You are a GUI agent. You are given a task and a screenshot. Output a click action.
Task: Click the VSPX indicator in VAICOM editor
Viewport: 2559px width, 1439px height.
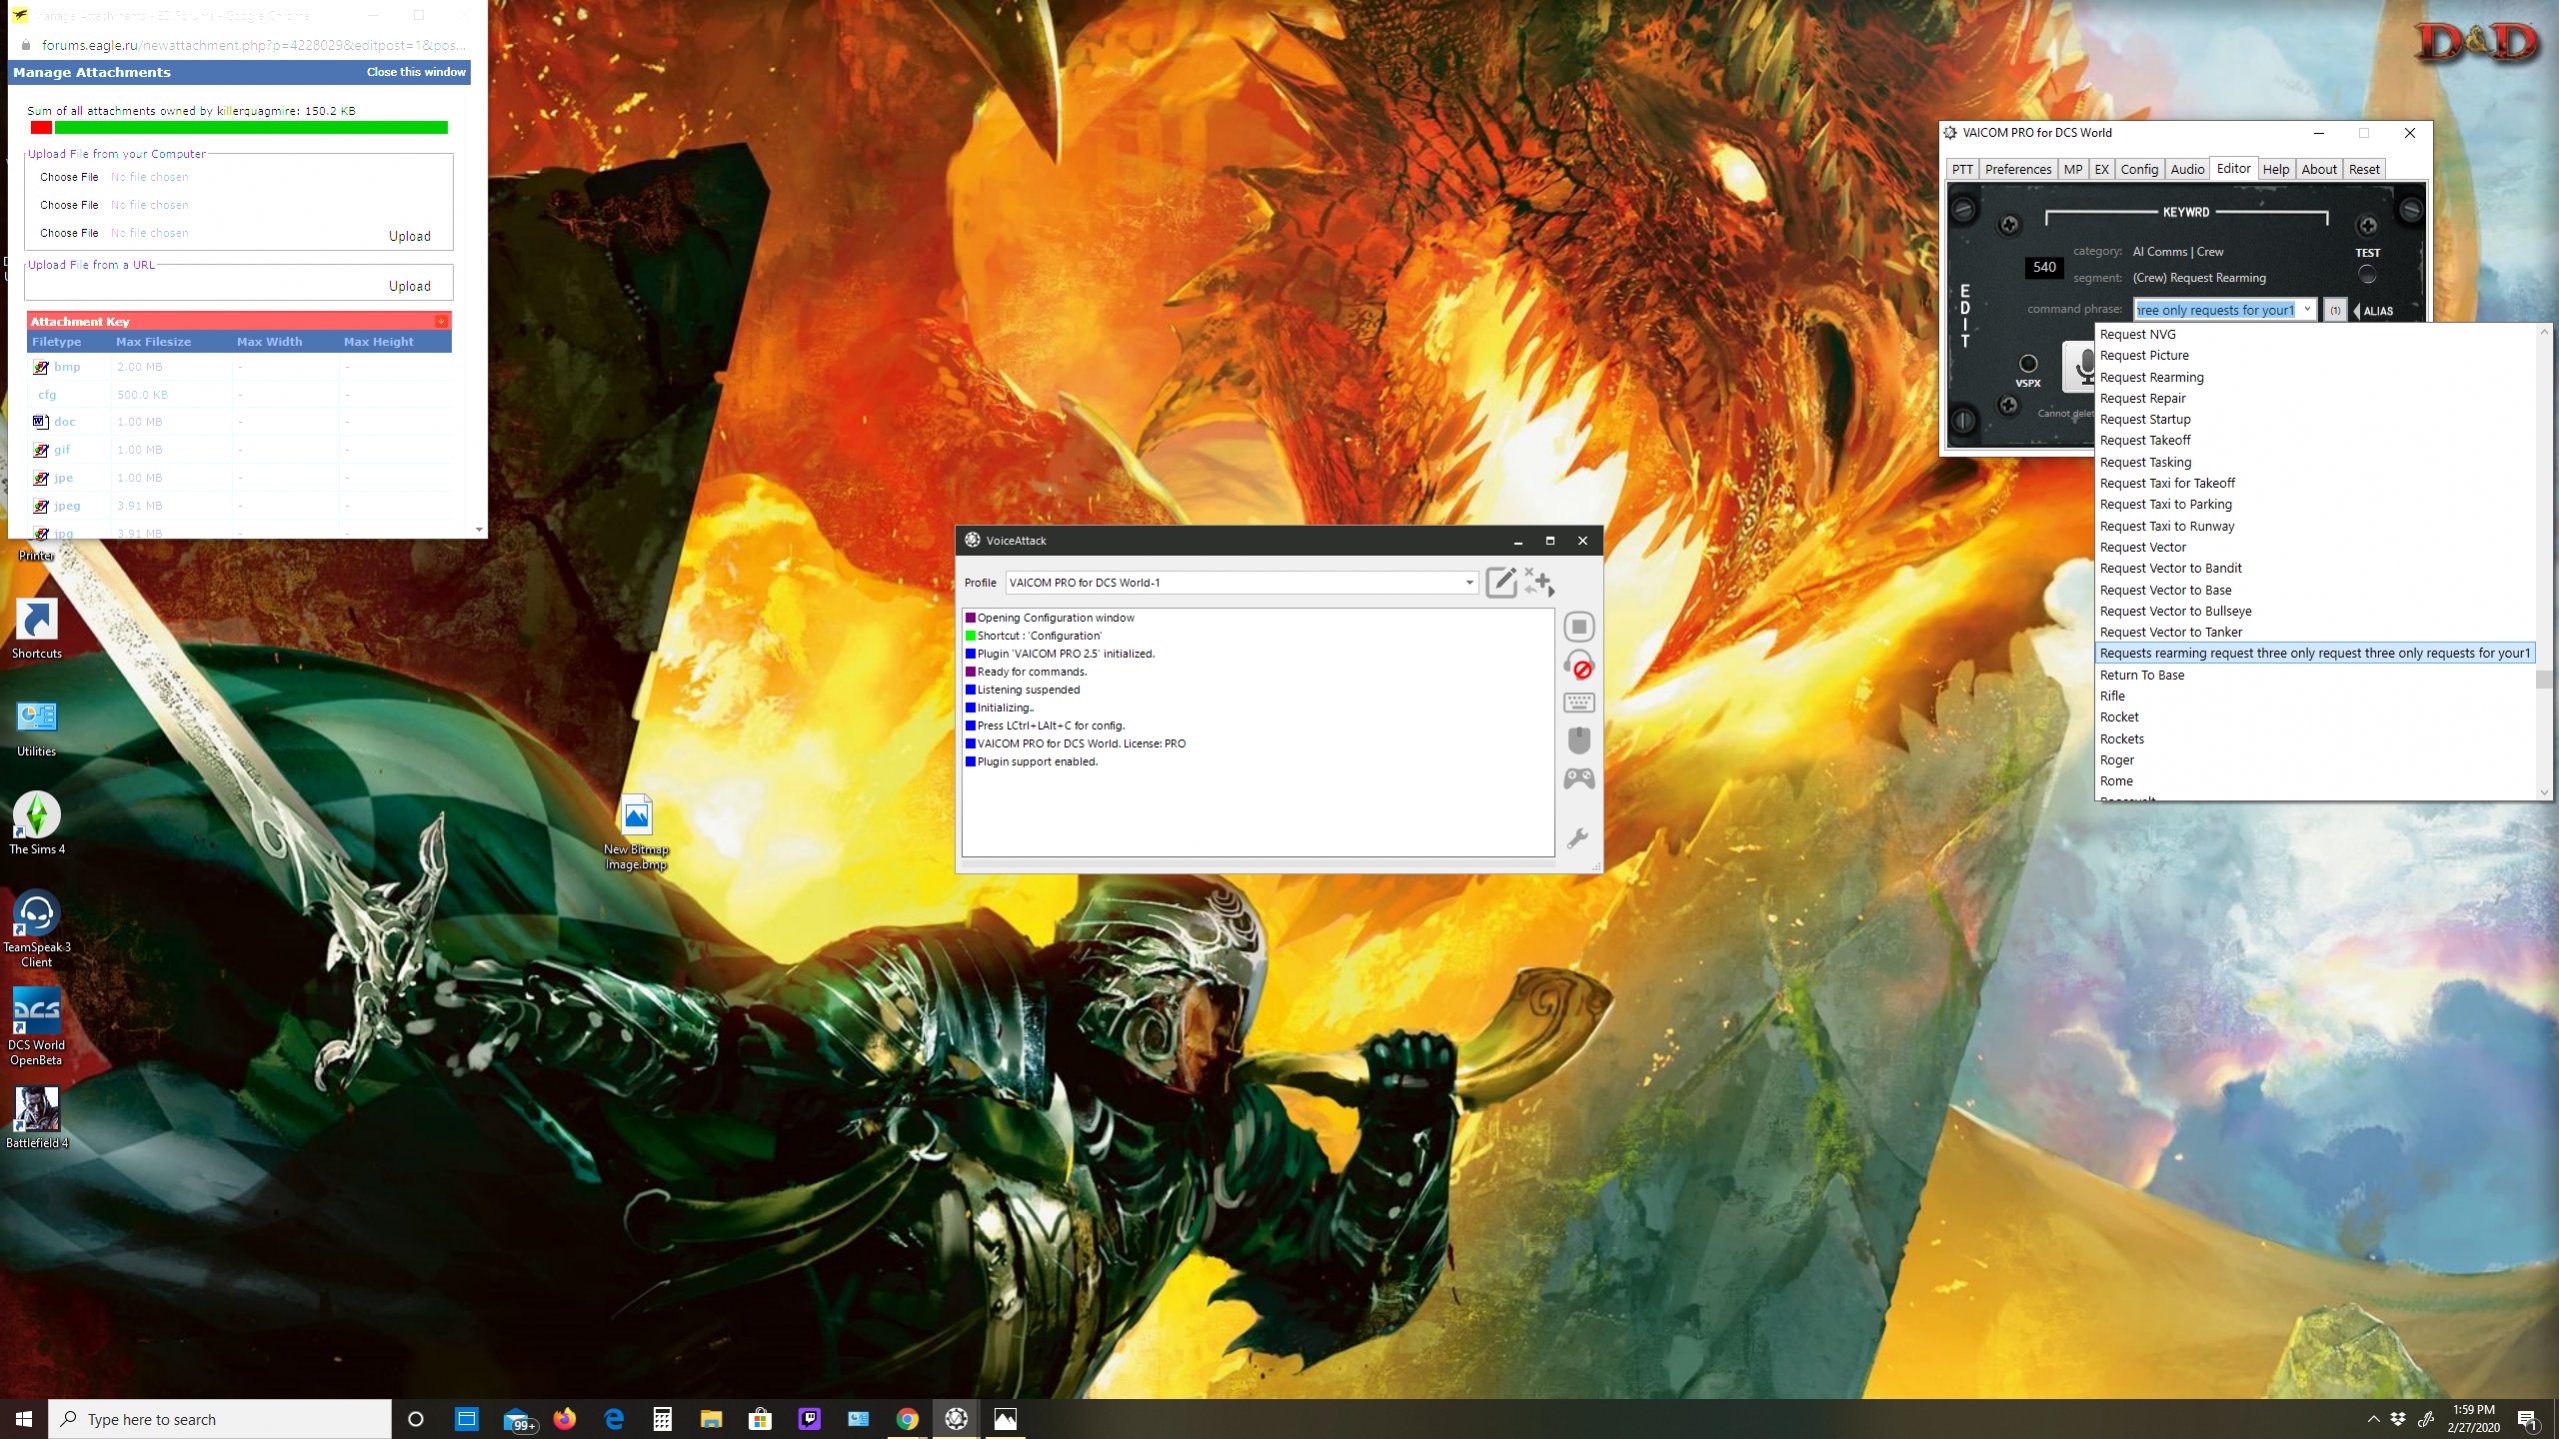tap(2028, 364)
